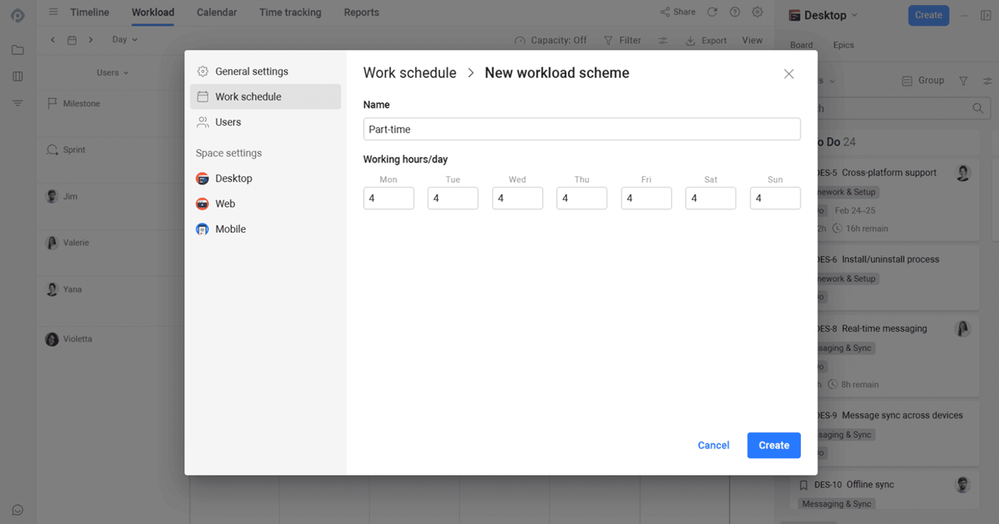Viewport: 999px width, 524px height.
Task: Click the Share icon in header
Action: coord(665,12)
